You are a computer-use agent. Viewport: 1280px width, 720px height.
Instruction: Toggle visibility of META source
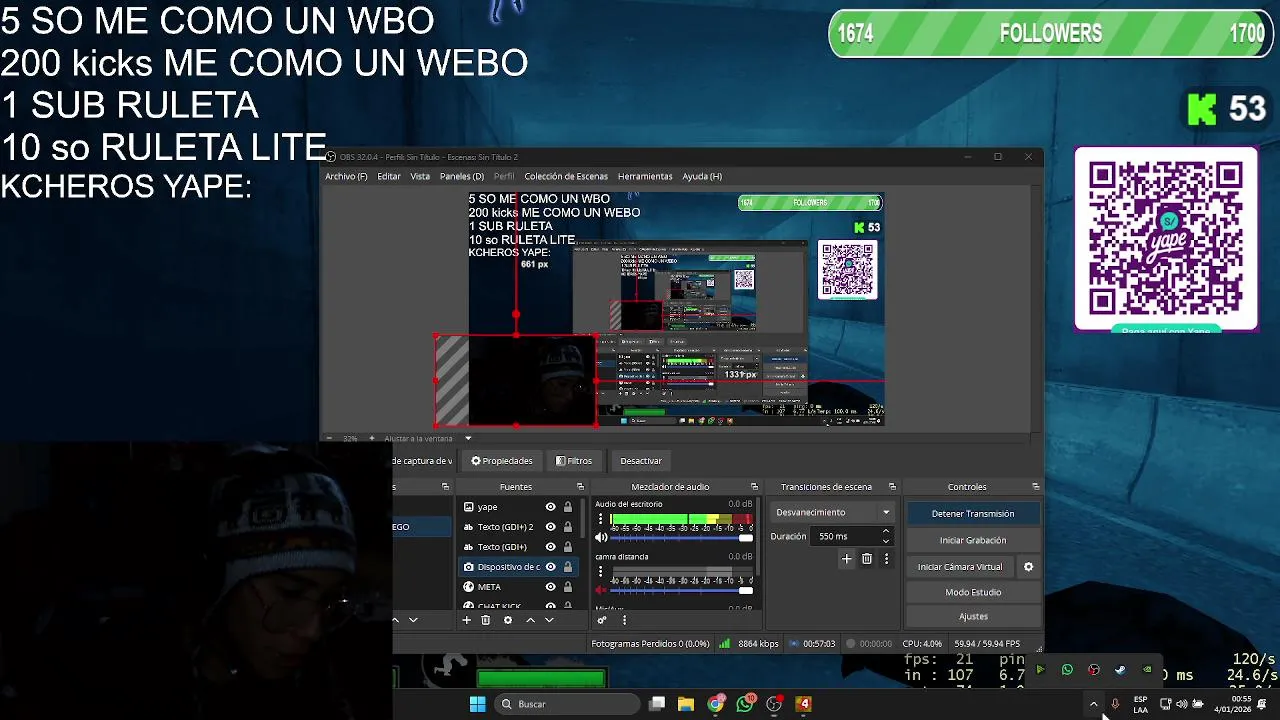coord(550,587)
